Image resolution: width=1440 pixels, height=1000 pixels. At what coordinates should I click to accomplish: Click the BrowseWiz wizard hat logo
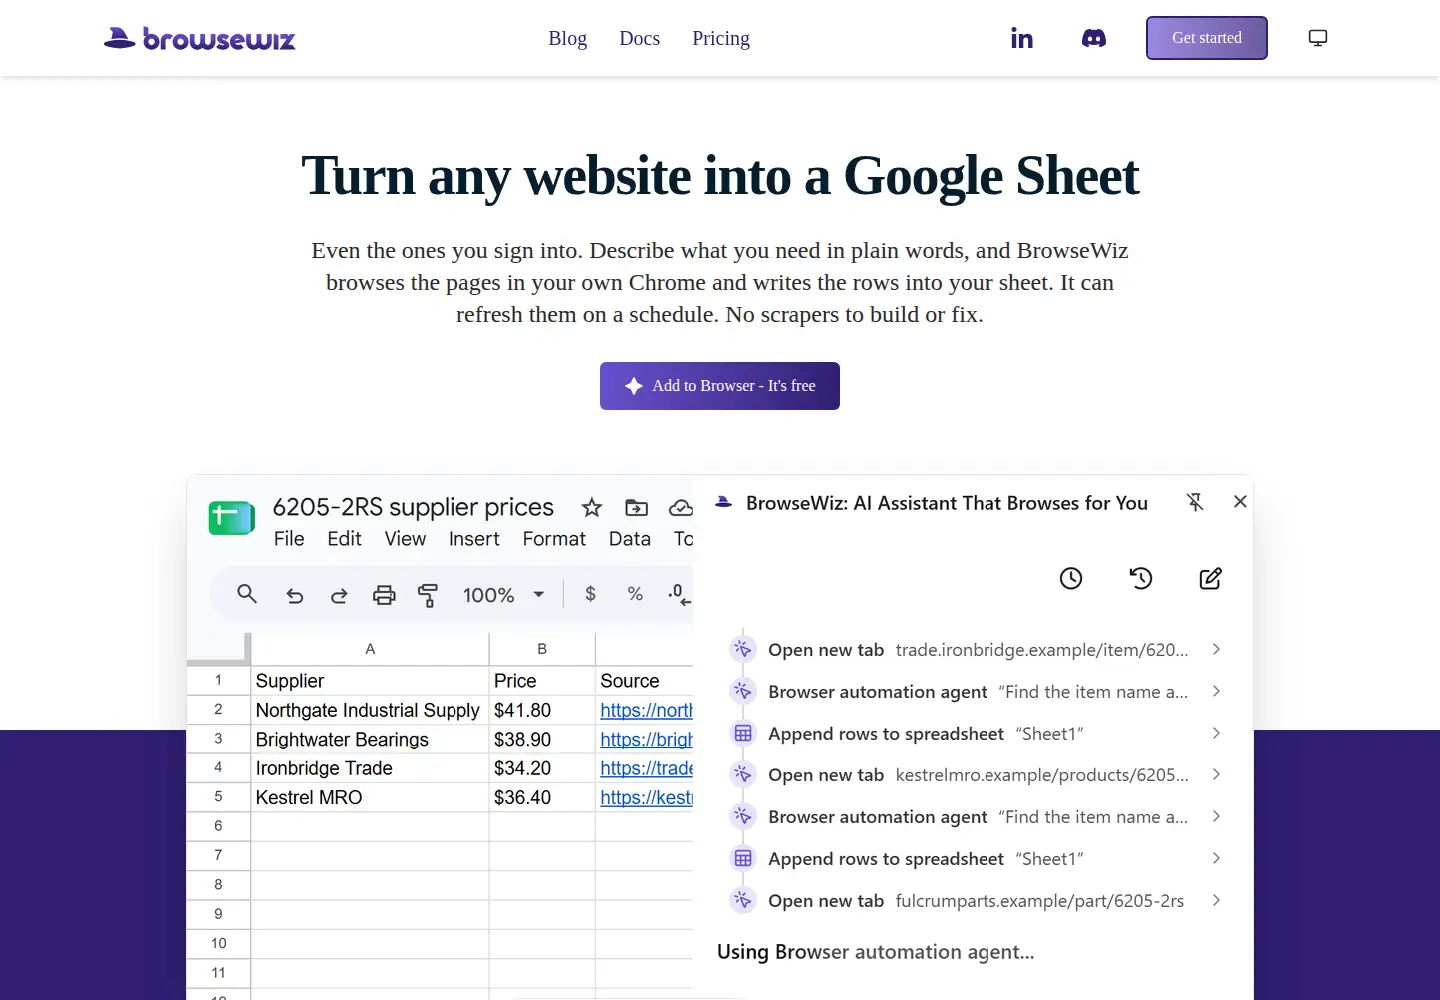[200, 38]
